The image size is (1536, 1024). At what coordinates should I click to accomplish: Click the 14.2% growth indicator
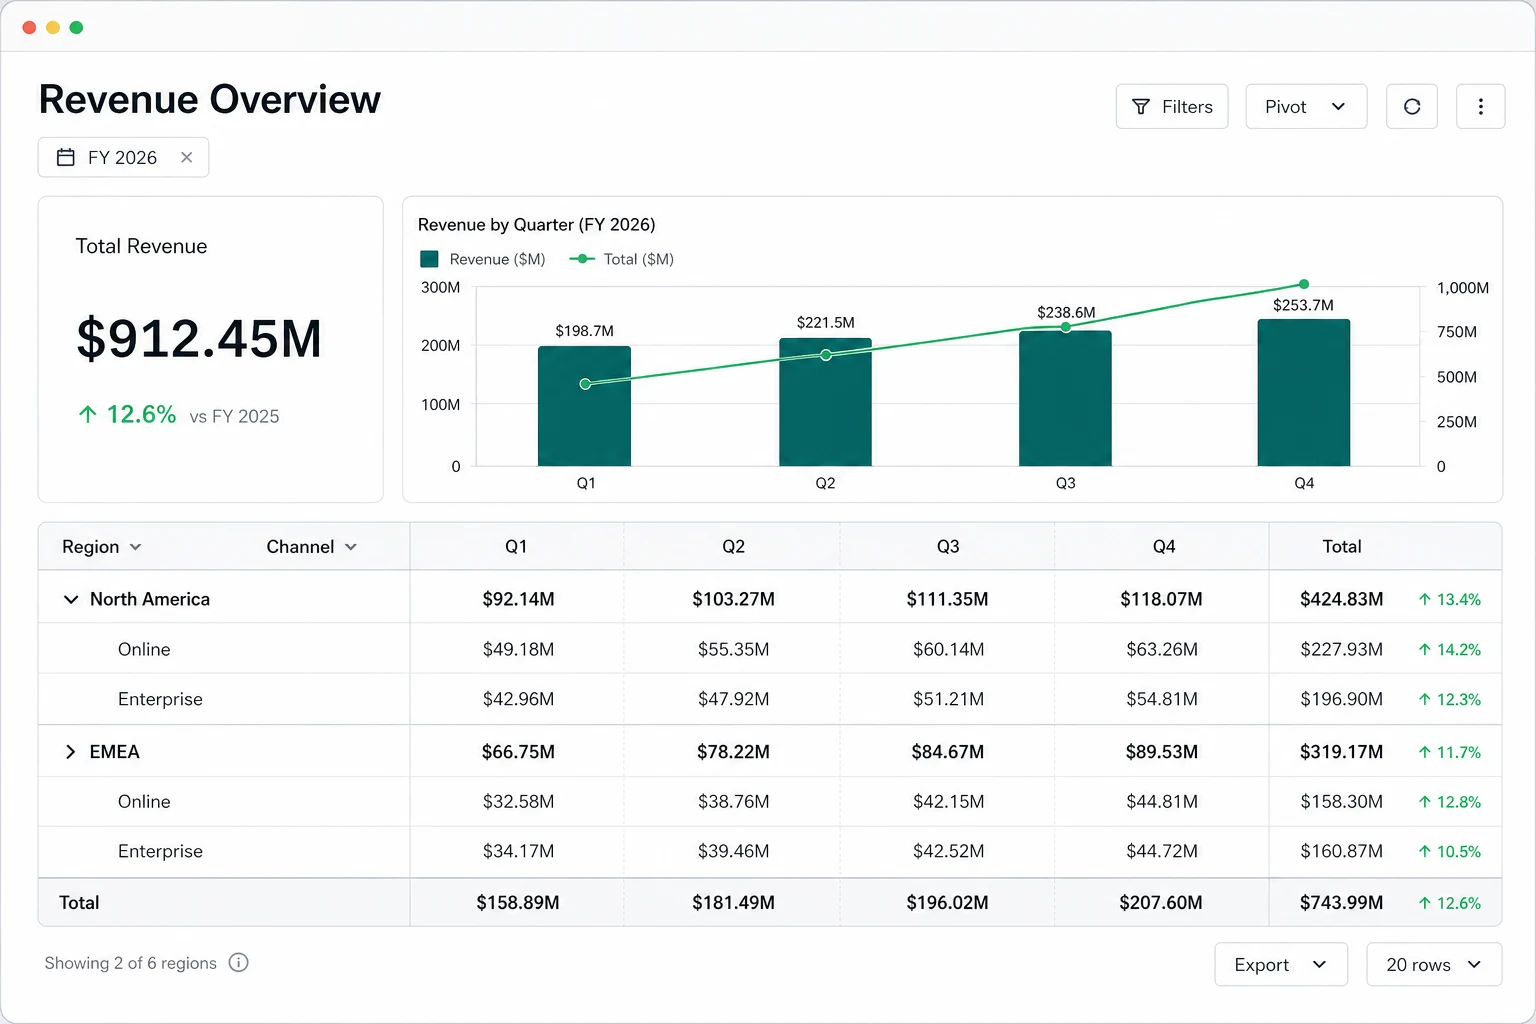click(x=1449, y=650)
